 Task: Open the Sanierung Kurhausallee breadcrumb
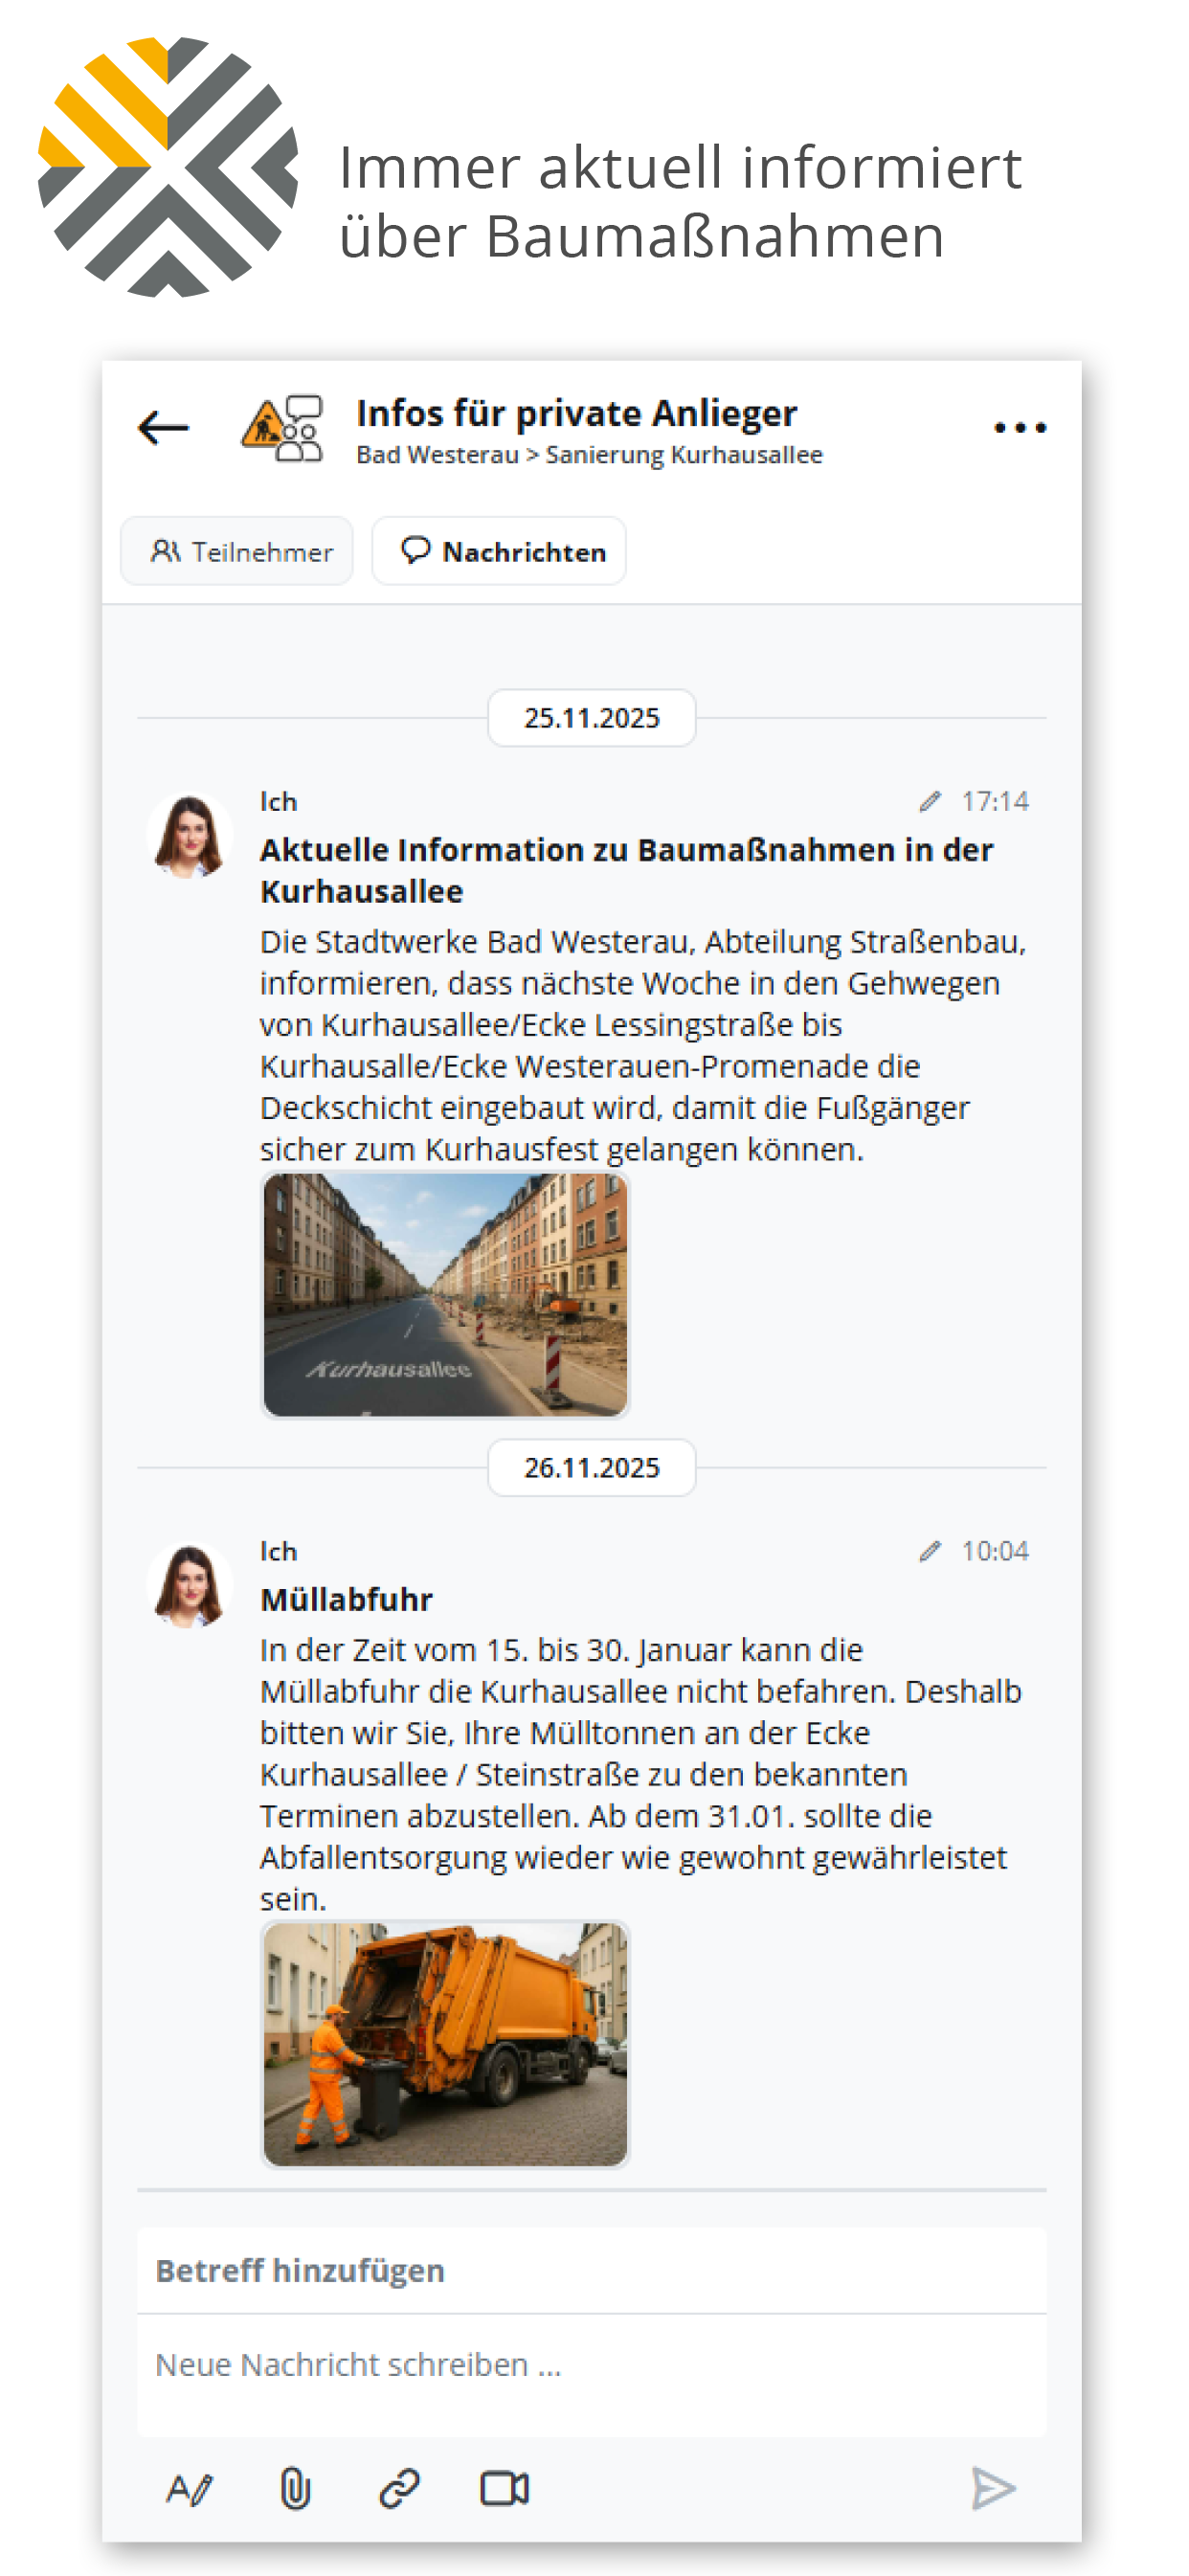click(684, 455)
